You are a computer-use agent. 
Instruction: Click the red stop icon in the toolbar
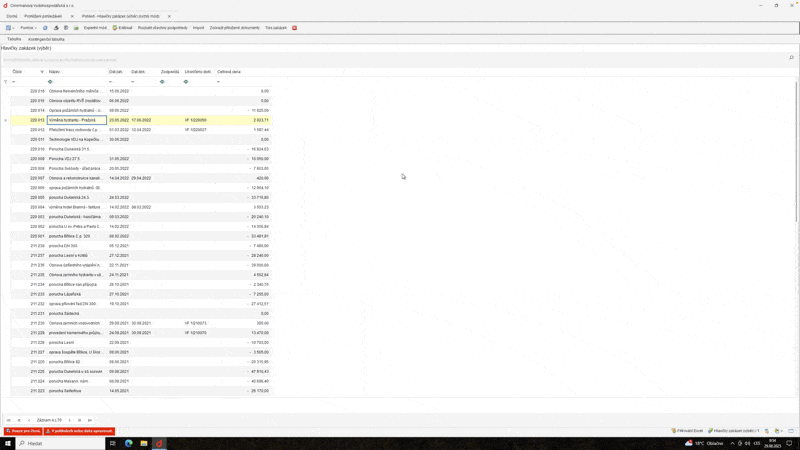tap(294, 28)
